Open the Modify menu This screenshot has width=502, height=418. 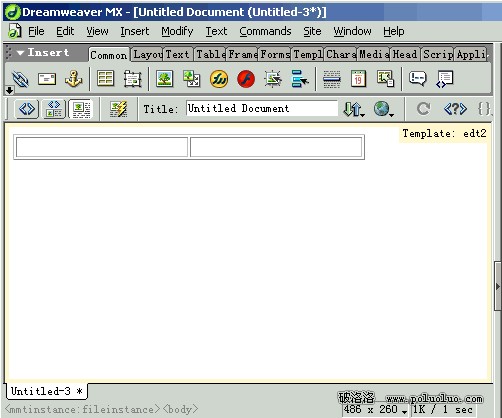point(177,31)
